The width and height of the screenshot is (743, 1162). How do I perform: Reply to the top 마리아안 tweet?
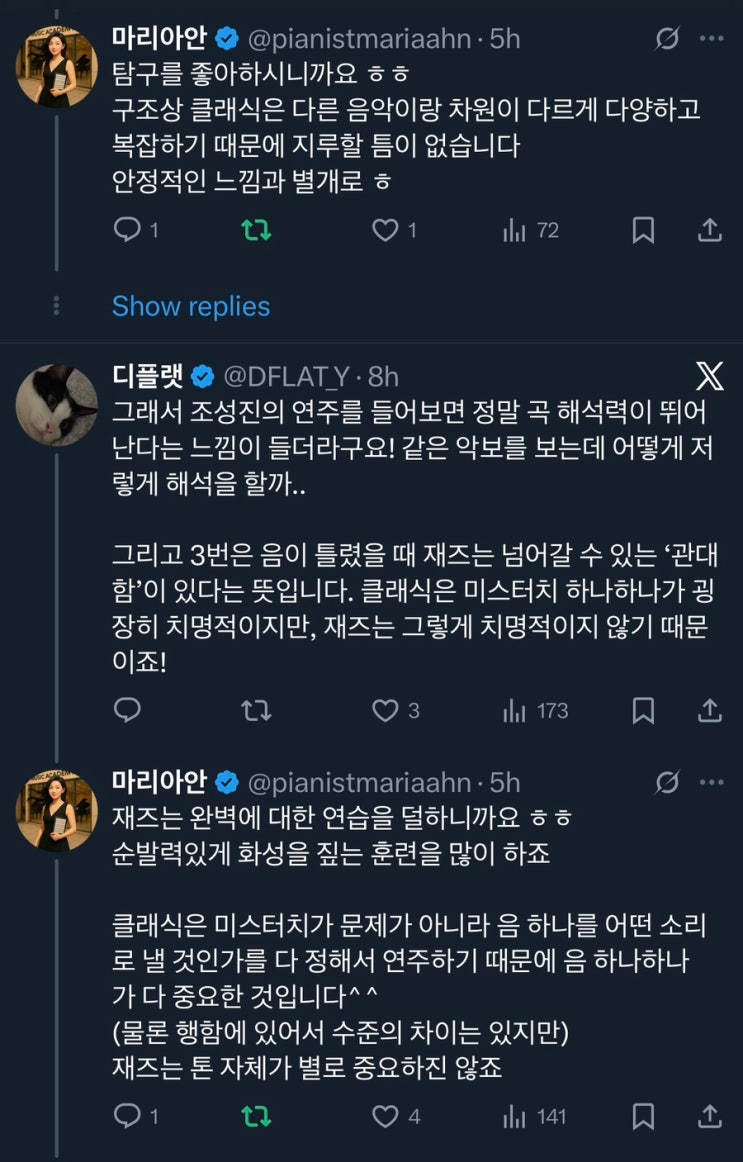coord(127,231)
